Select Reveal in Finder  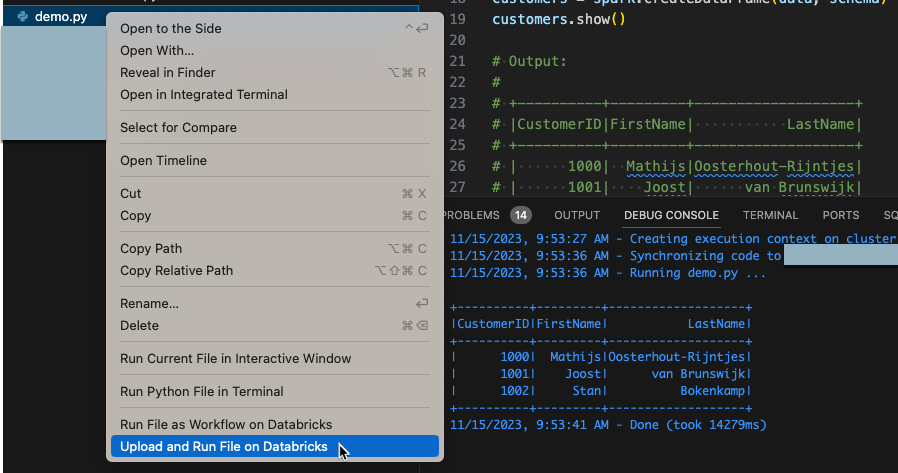click(167, 73)
